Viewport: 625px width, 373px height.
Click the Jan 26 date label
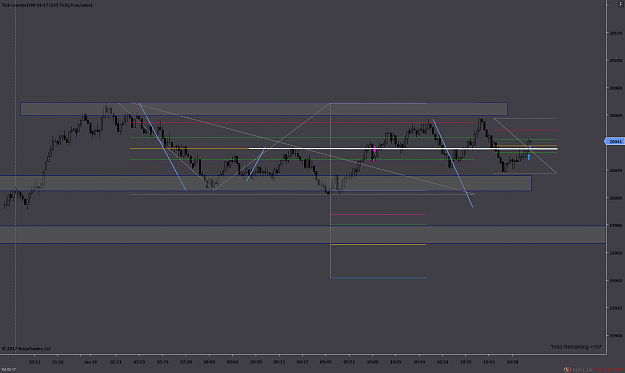(90, 362)
